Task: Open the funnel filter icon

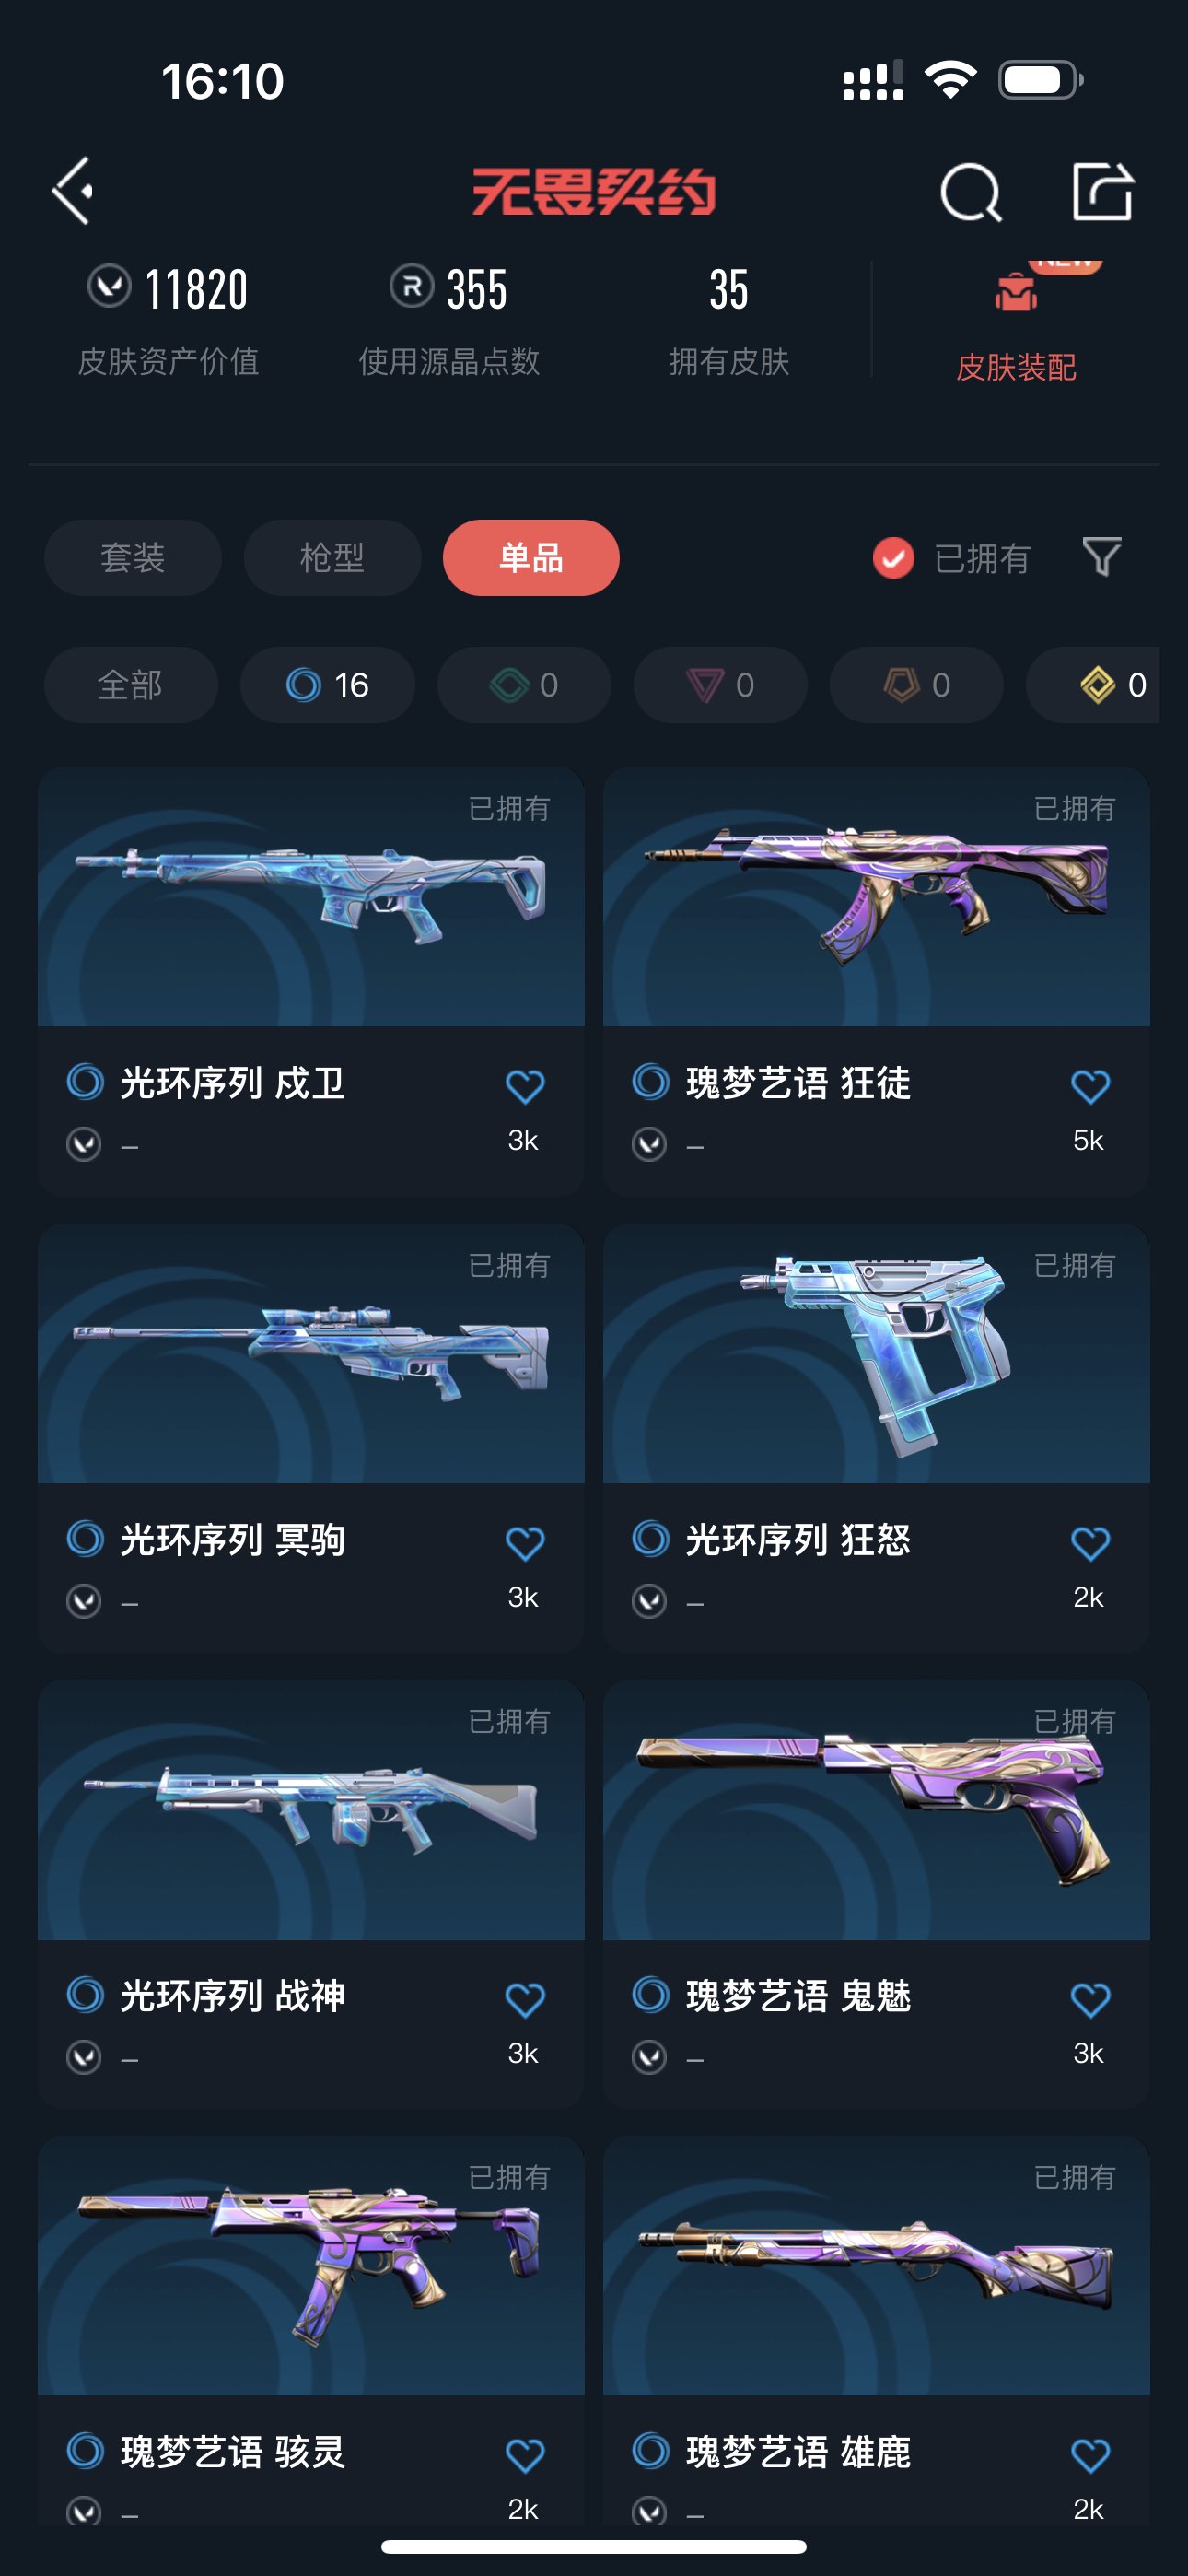Action: tap(1101, 557)
